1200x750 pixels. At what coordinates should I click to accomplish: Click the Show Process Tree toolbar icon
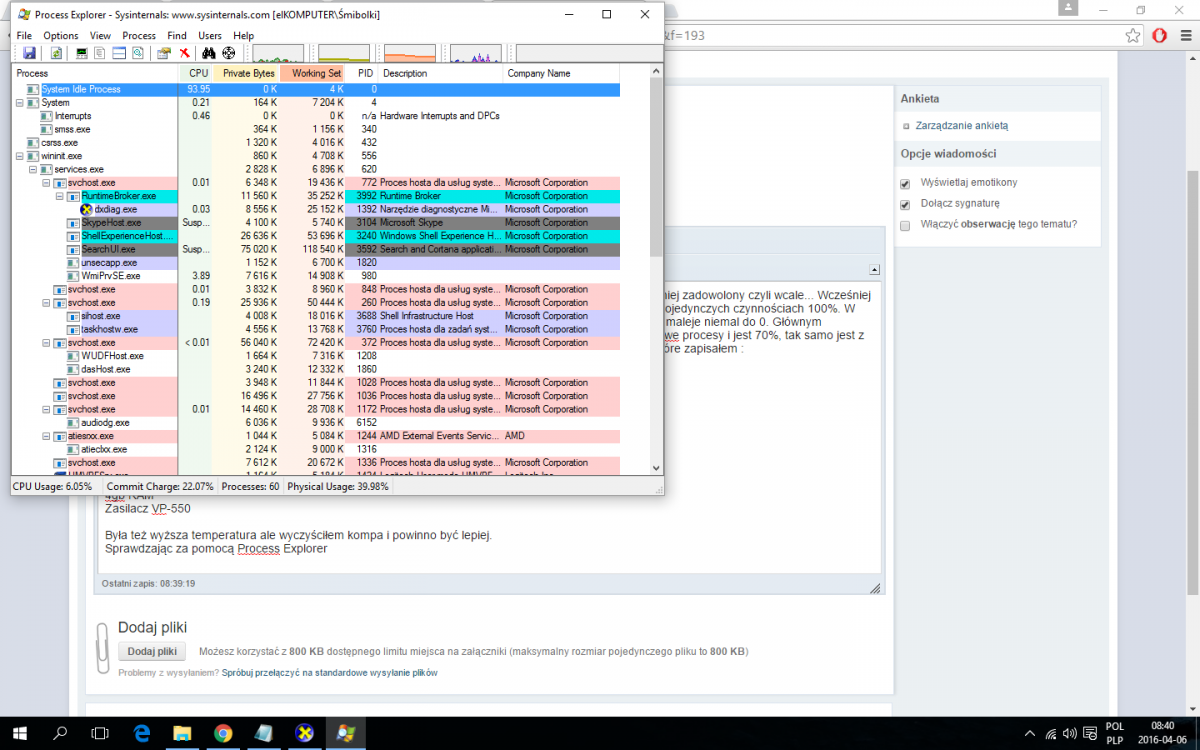tap(100, 53)
